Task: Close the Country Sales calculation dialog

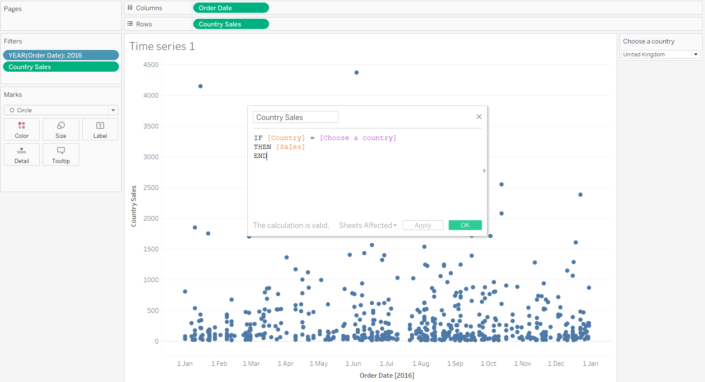Action: pyautogui.click(x=479, y=117)
